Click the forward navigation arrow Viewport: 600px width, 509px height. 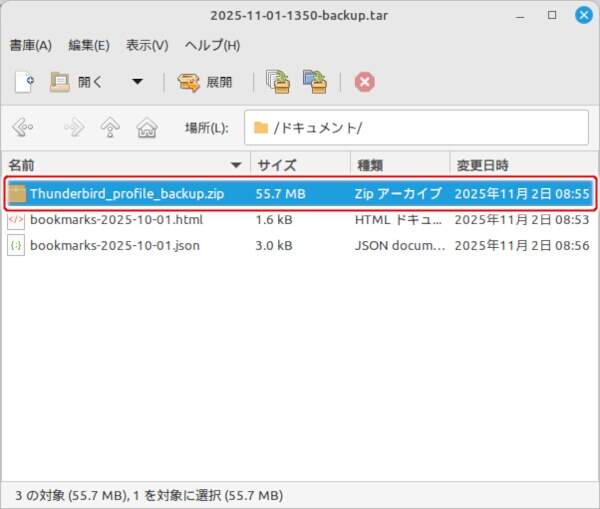tap(74, 128)
